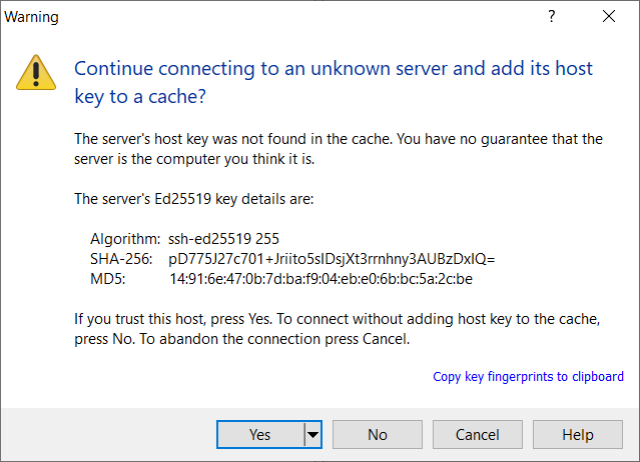Click the "MD5:" label
Viewport: 640px width, 462px height.
[107, 278]
